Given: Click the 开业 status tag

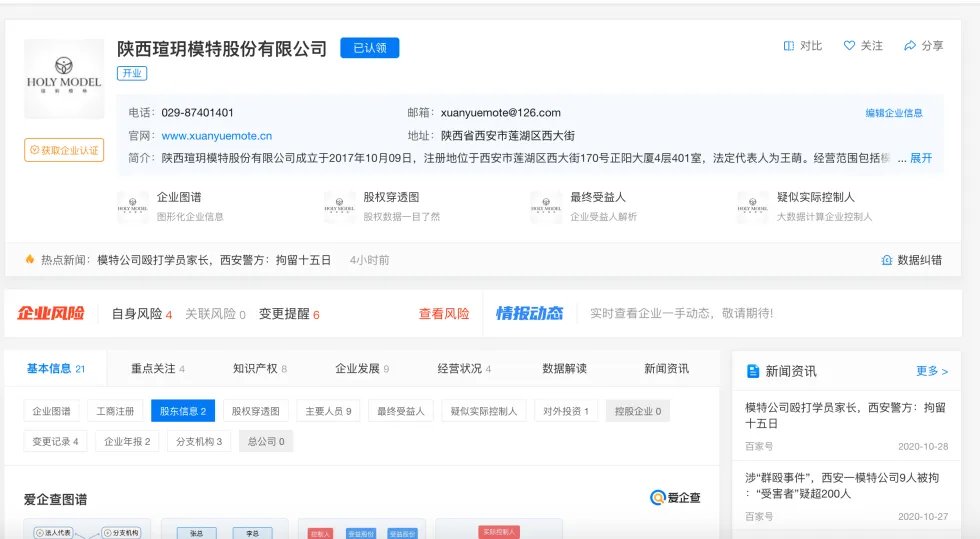Looking at the screenshot, I should click(132, 73).
